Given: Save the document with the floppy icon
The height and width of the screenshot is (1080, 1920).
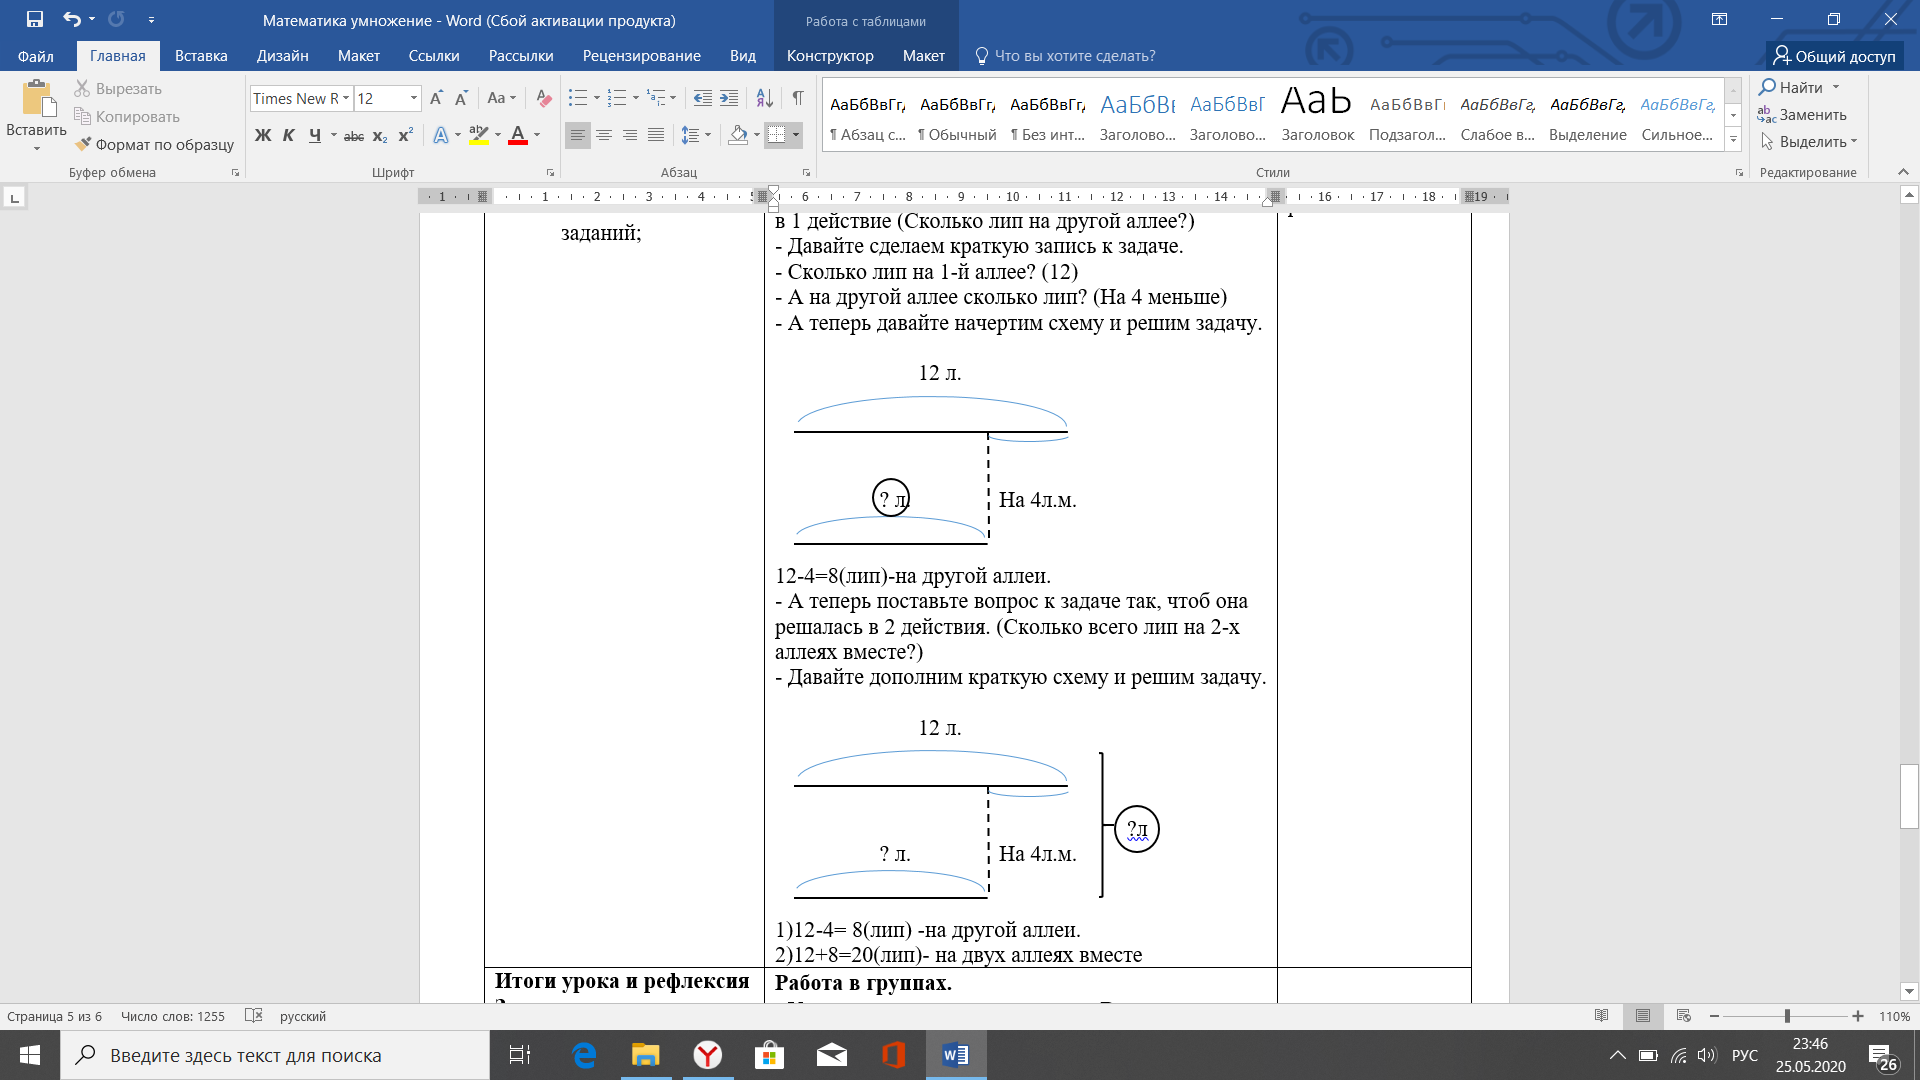Looking at the screenshot, I should pyautogui.click(x=34, y=19).
